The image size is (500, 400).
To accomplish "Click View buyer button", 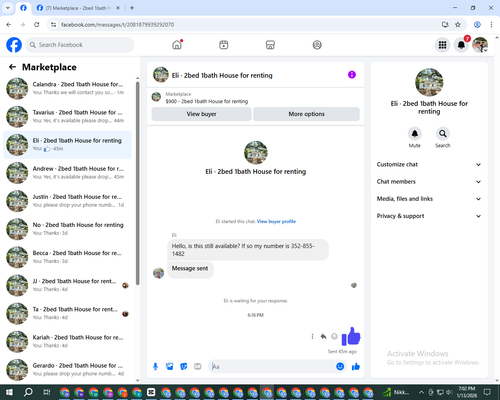I will (201, 114).
